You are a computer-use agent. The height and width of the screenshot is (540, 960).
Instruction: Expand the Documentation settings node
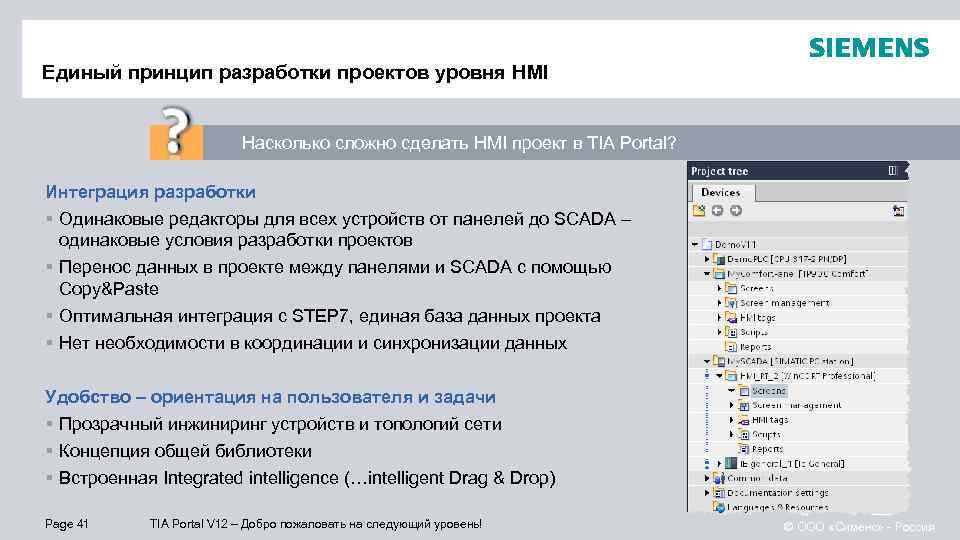point(707,493)
